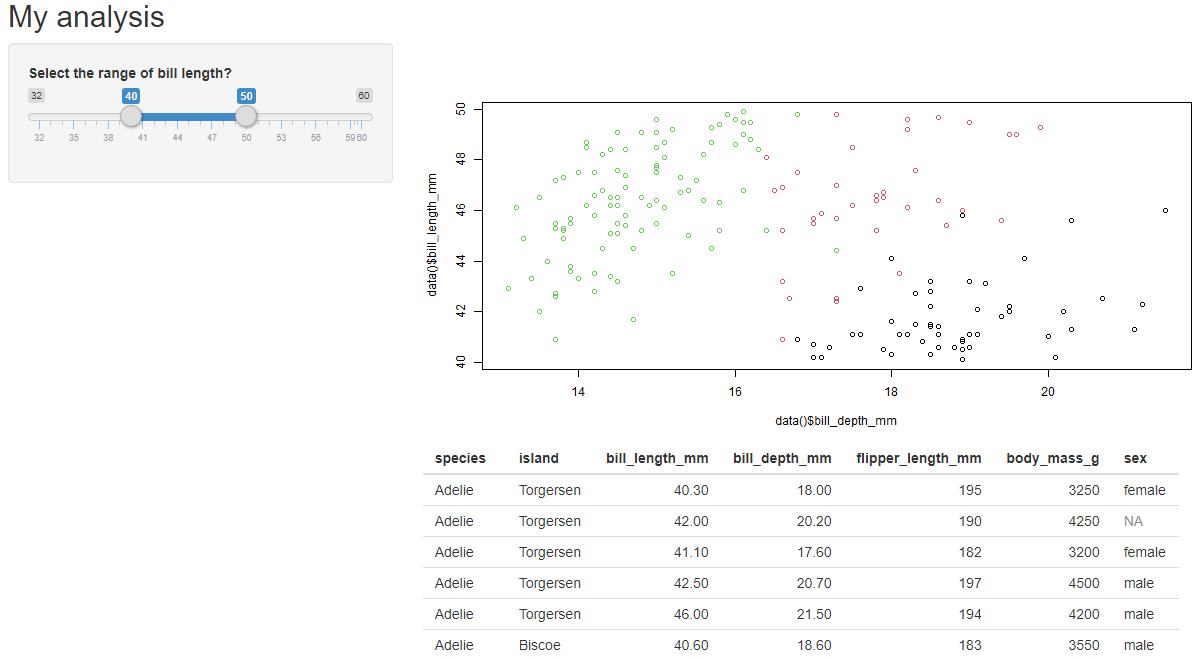Click the Biscoe island cell

click(x=540, y=645)
